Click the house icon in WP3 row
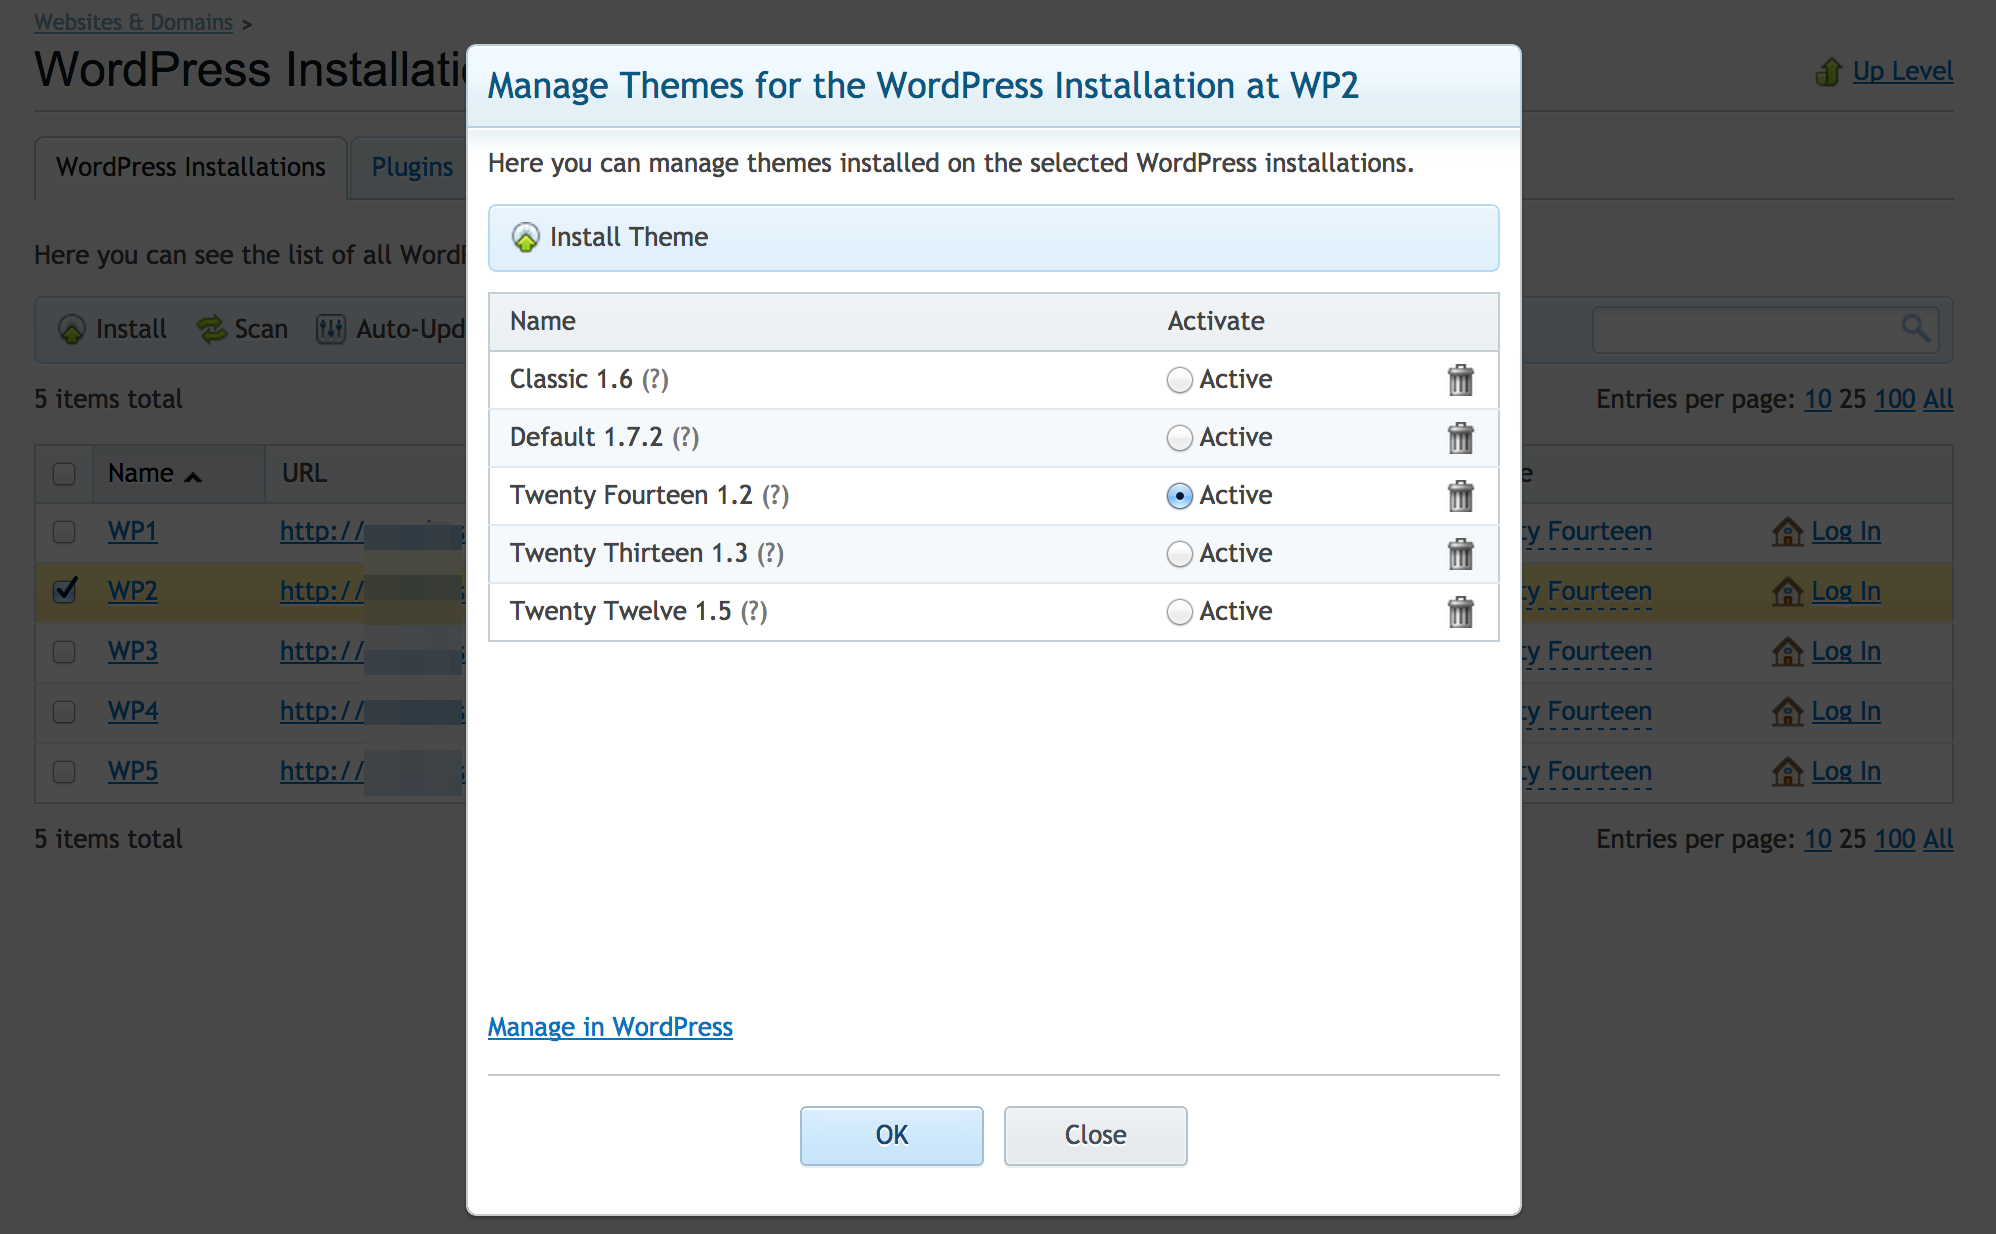 [x=1787, y=652]
